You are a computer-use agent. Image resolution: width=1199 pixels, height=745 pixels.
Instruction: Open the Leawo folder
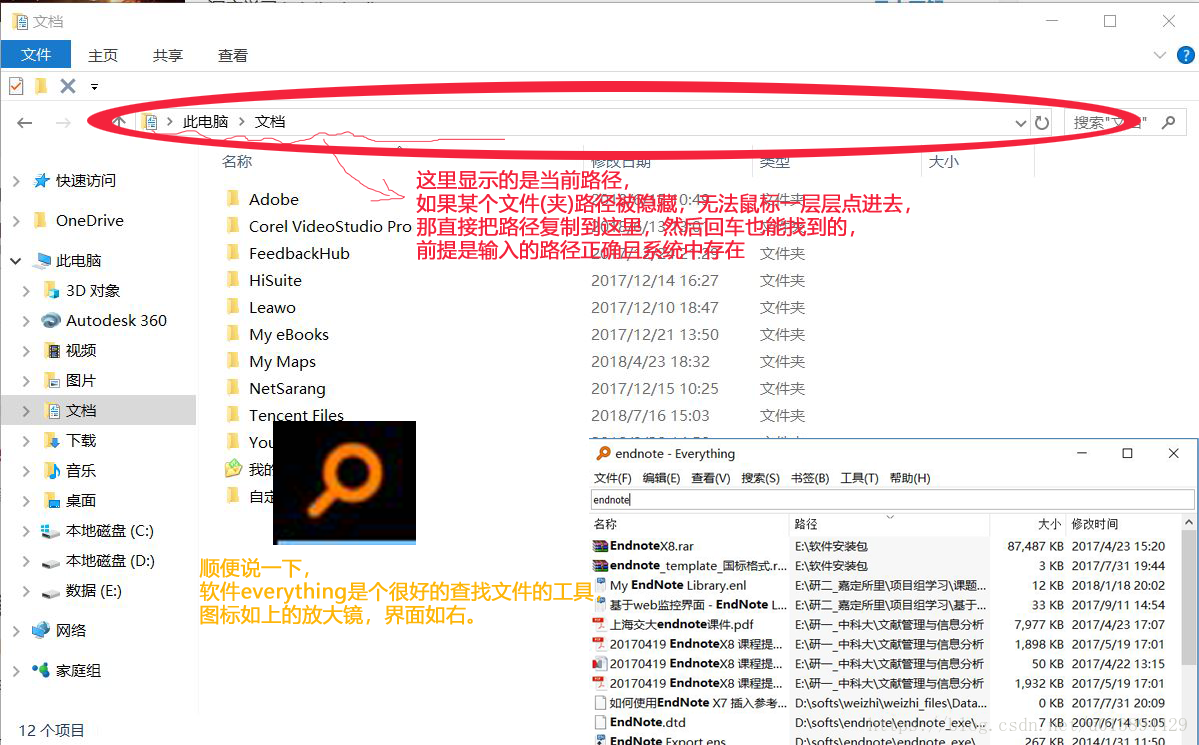tap(272, 307)
